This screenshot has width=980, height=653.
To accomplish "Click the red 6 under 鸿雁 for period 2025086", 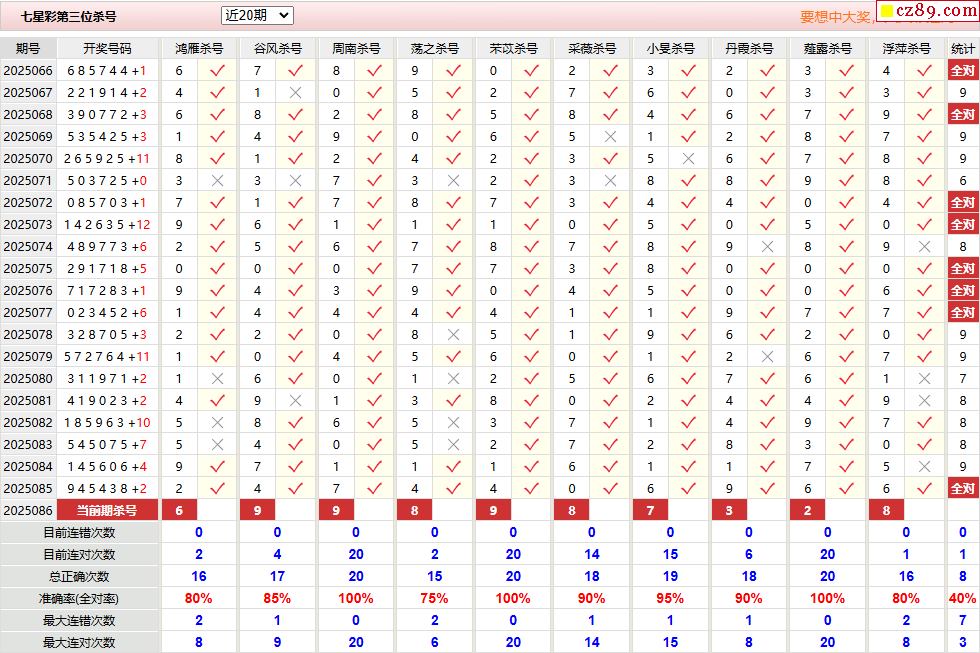I will click(x=179, y=511).
